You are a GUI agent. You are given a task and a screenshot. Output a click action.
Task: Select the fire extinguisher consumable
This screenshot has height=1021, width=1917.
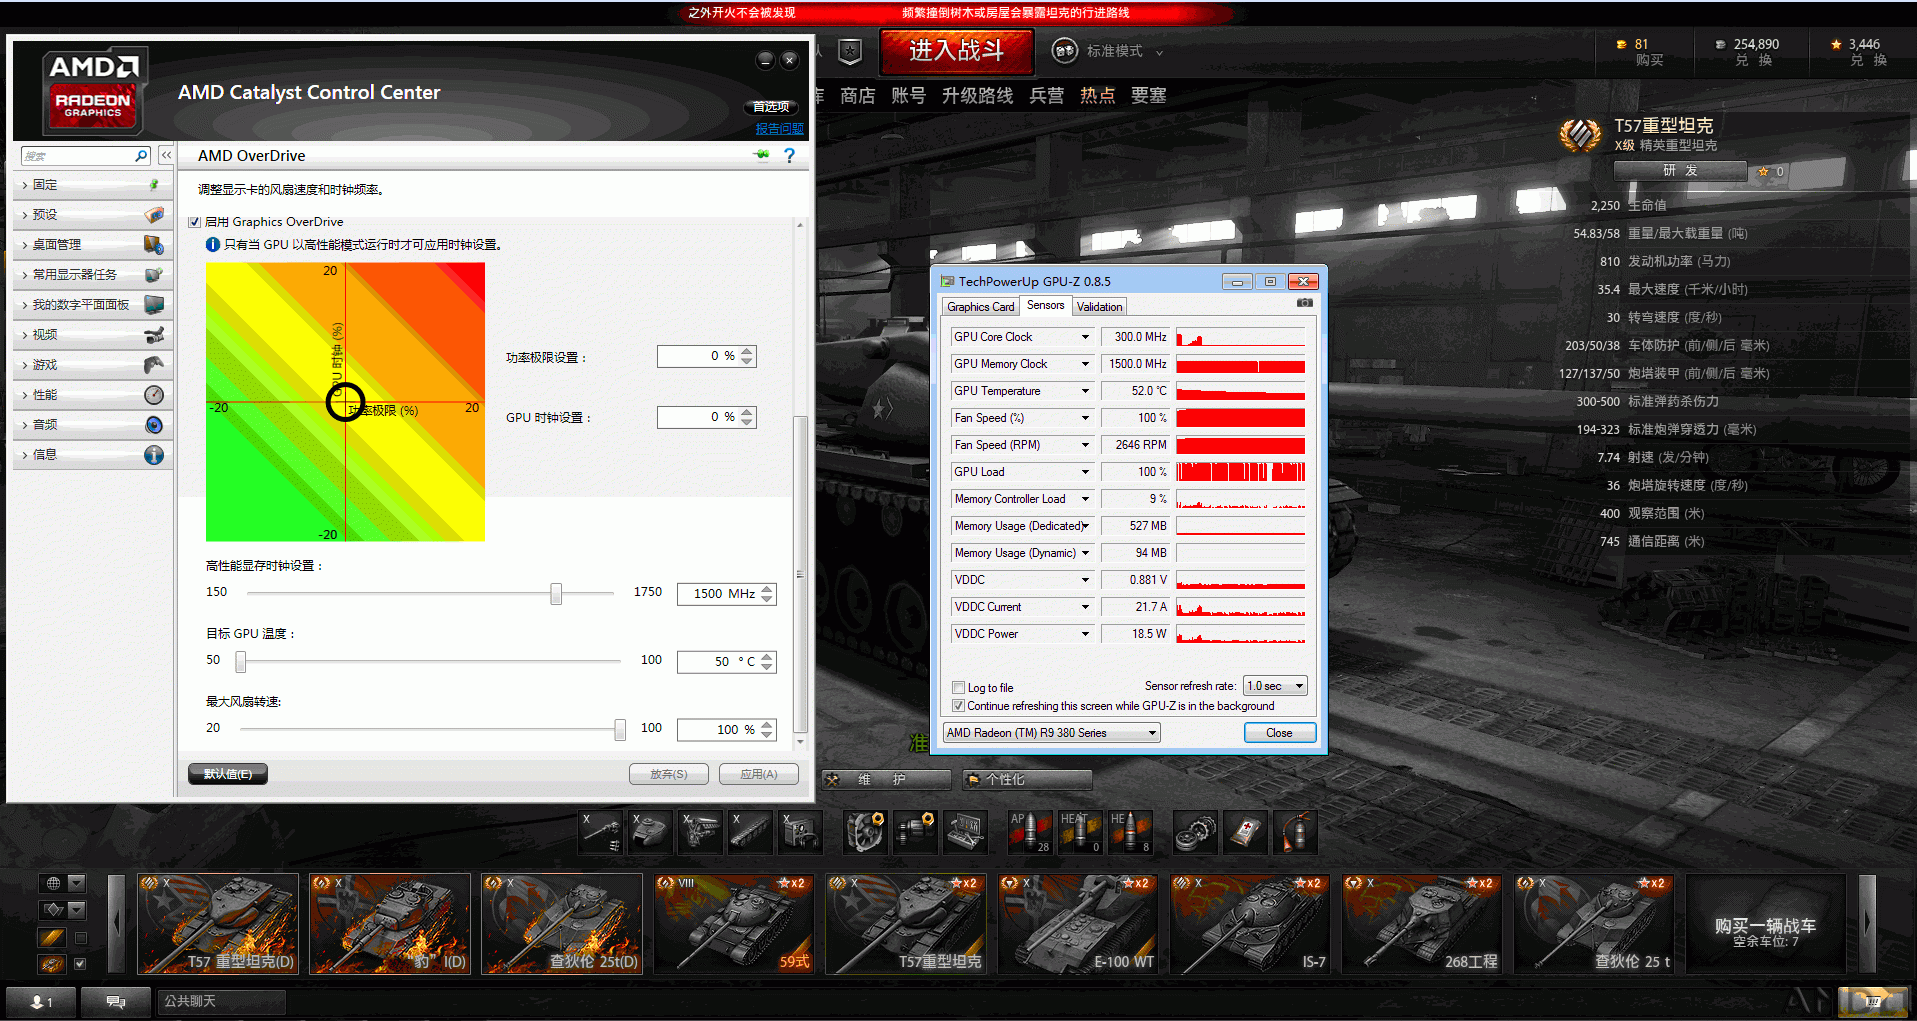(x=1294, y=832)
